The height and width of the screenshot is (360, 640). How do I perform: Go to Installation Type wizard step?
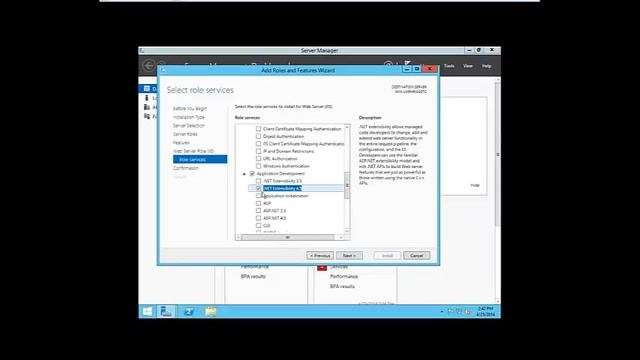tap(189, 117)
